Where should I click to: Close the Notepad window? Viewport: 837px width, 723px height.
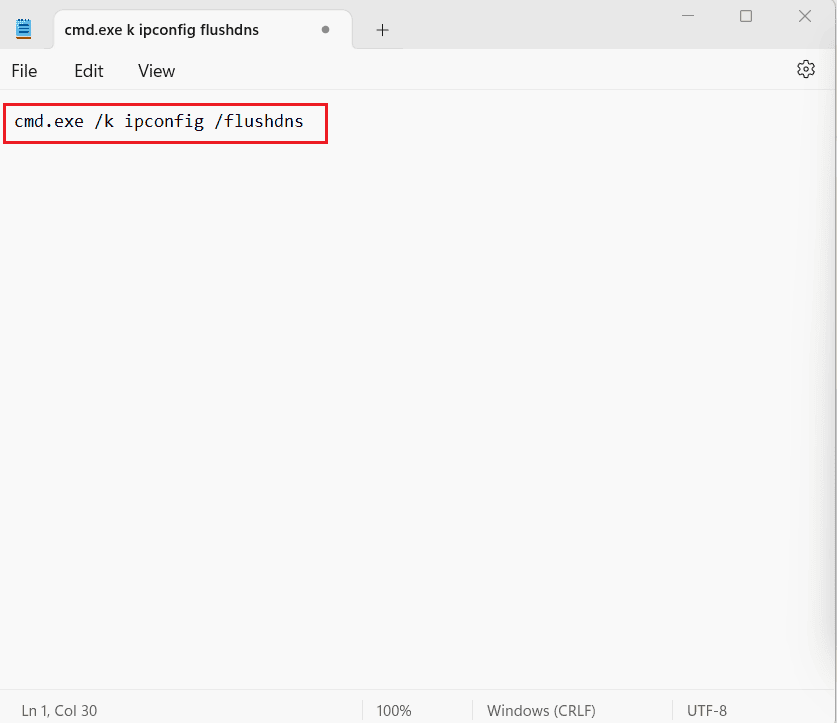point(804,17)
